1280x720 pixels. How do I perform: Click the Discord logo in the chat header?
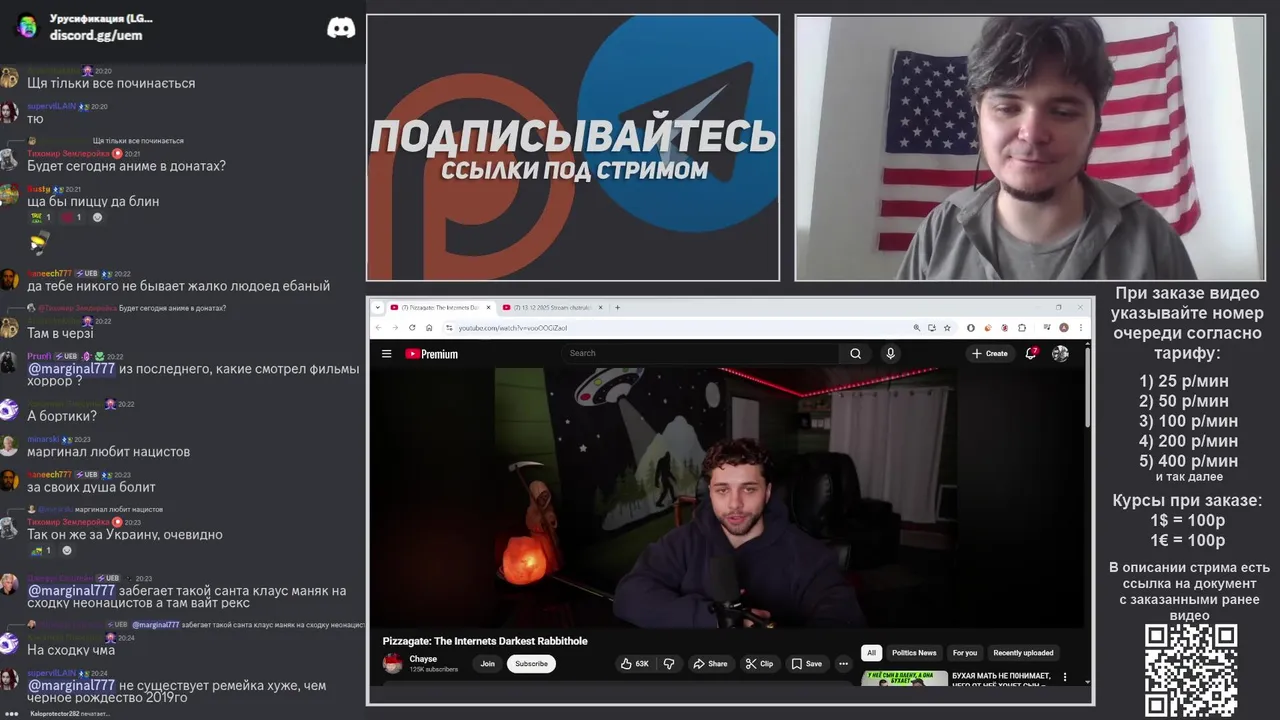tap(341, 27)
